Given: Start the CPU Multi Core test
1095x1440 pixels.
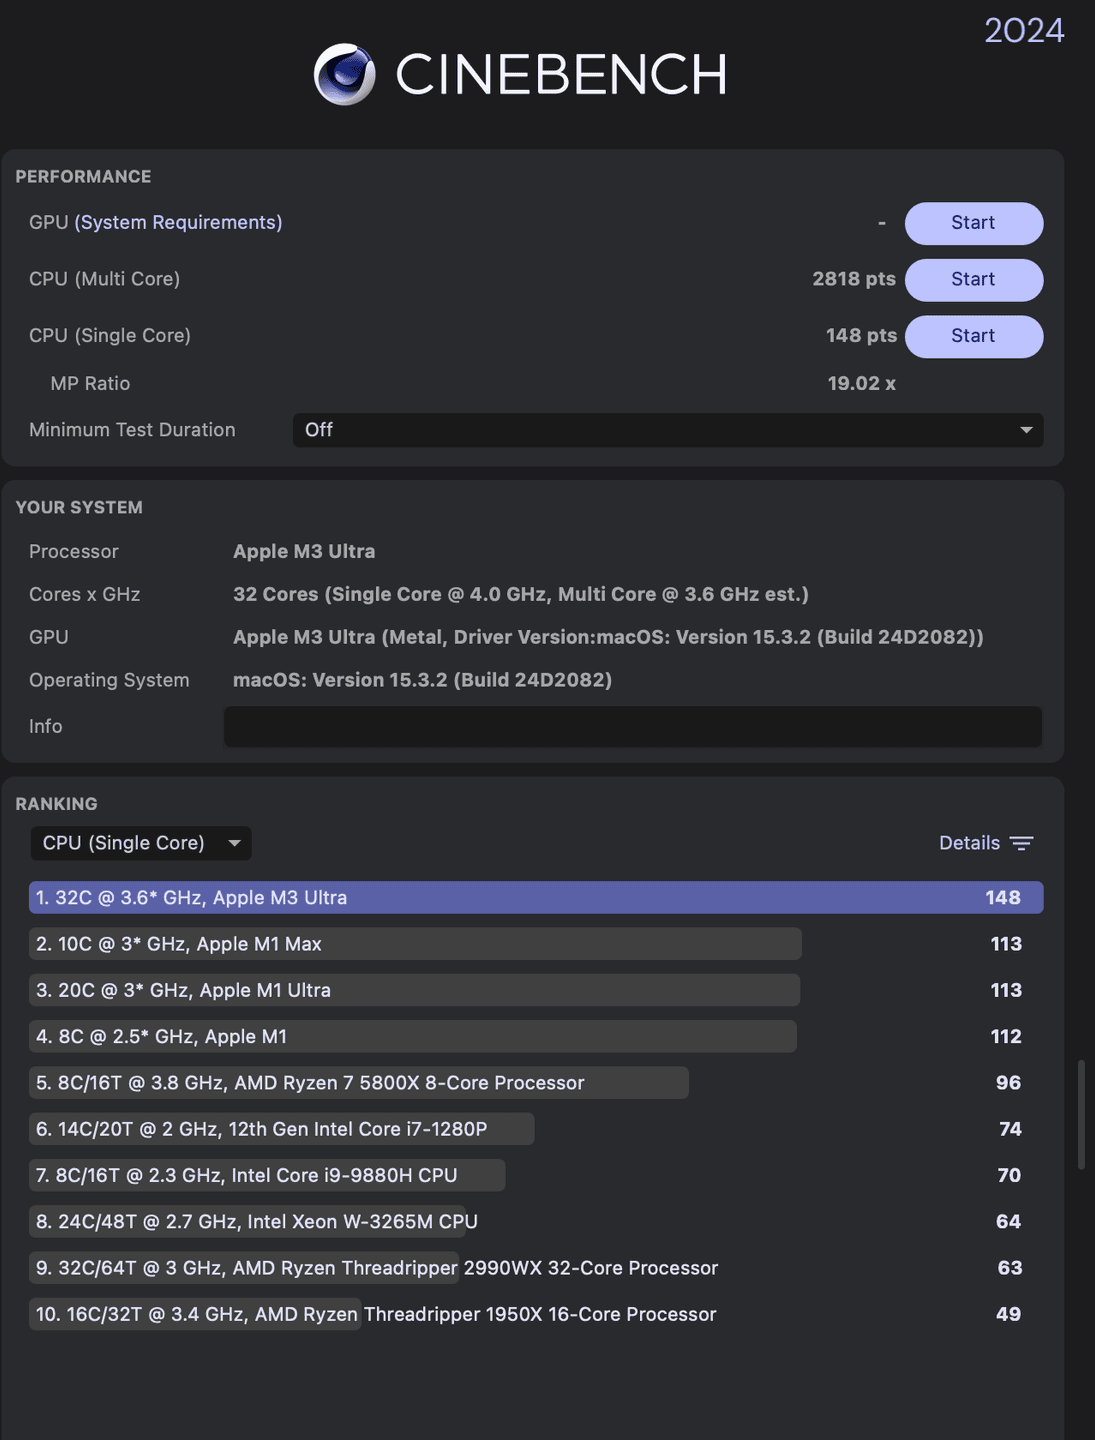Looking at the screenshot, I should coord(974,279).
